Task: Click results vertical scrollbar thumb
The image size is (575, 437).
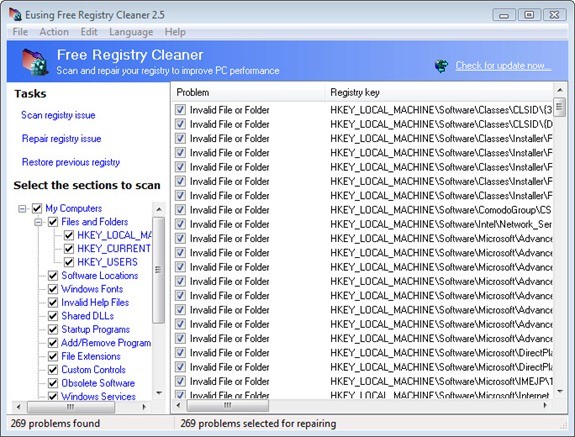Action: coord(559,107)
